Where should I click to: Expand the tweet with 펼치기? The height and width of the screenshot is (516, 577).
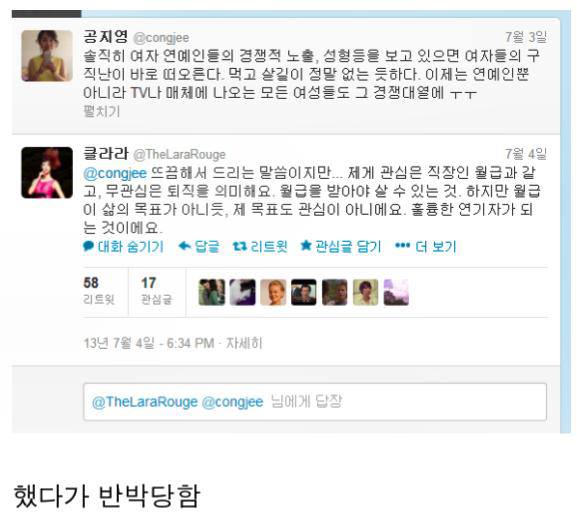point(102,111)
